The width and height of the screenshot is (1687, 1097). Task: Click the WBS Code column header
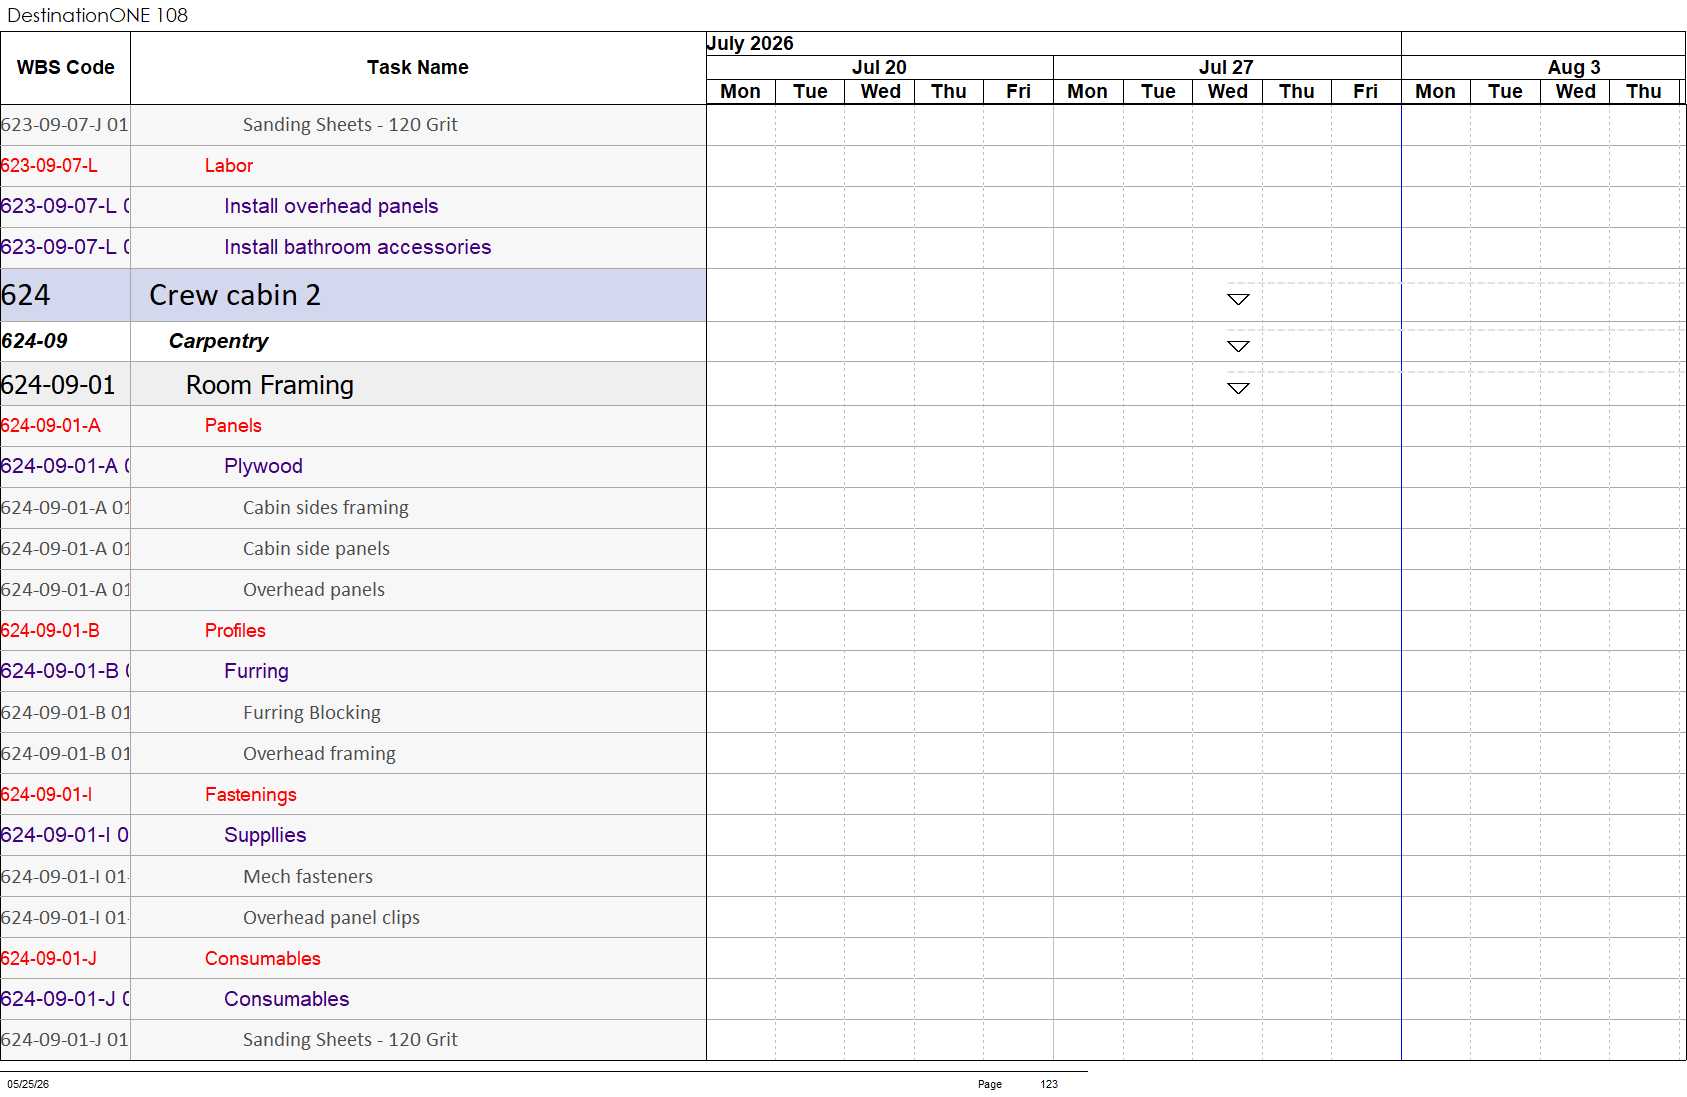(65, 68)
